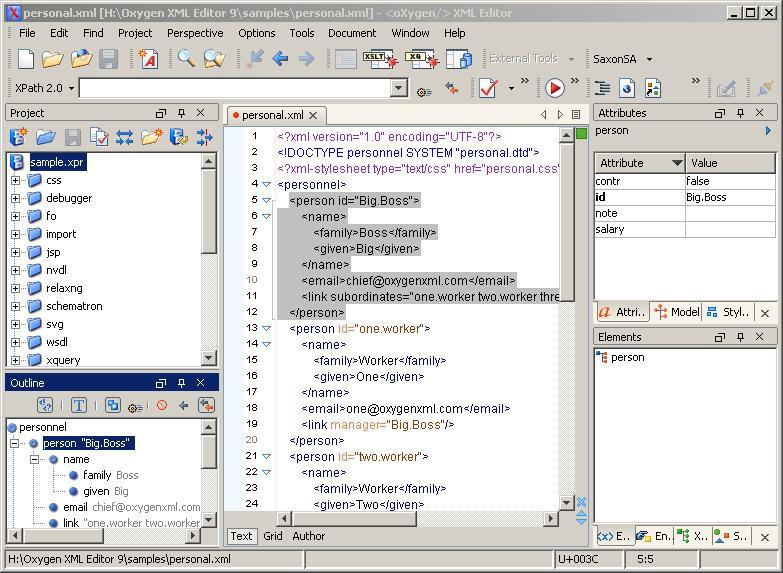The image size is (783, 573).
Task: Click the Project tree vertical scrollbar down arrow
Action: click(x=209, y=358)
